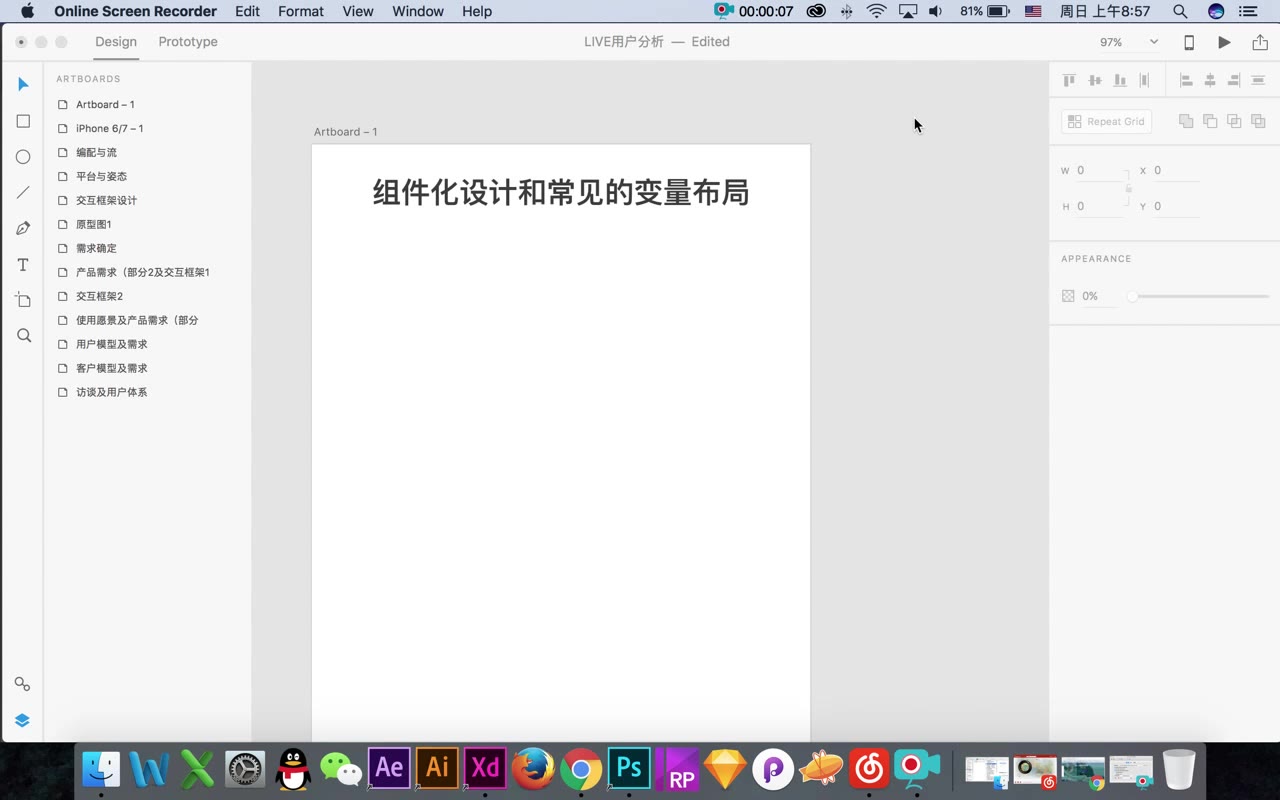This screenshot has width=1280, height=800.
Task: Select the Text tool
Action: coord(23,264)
